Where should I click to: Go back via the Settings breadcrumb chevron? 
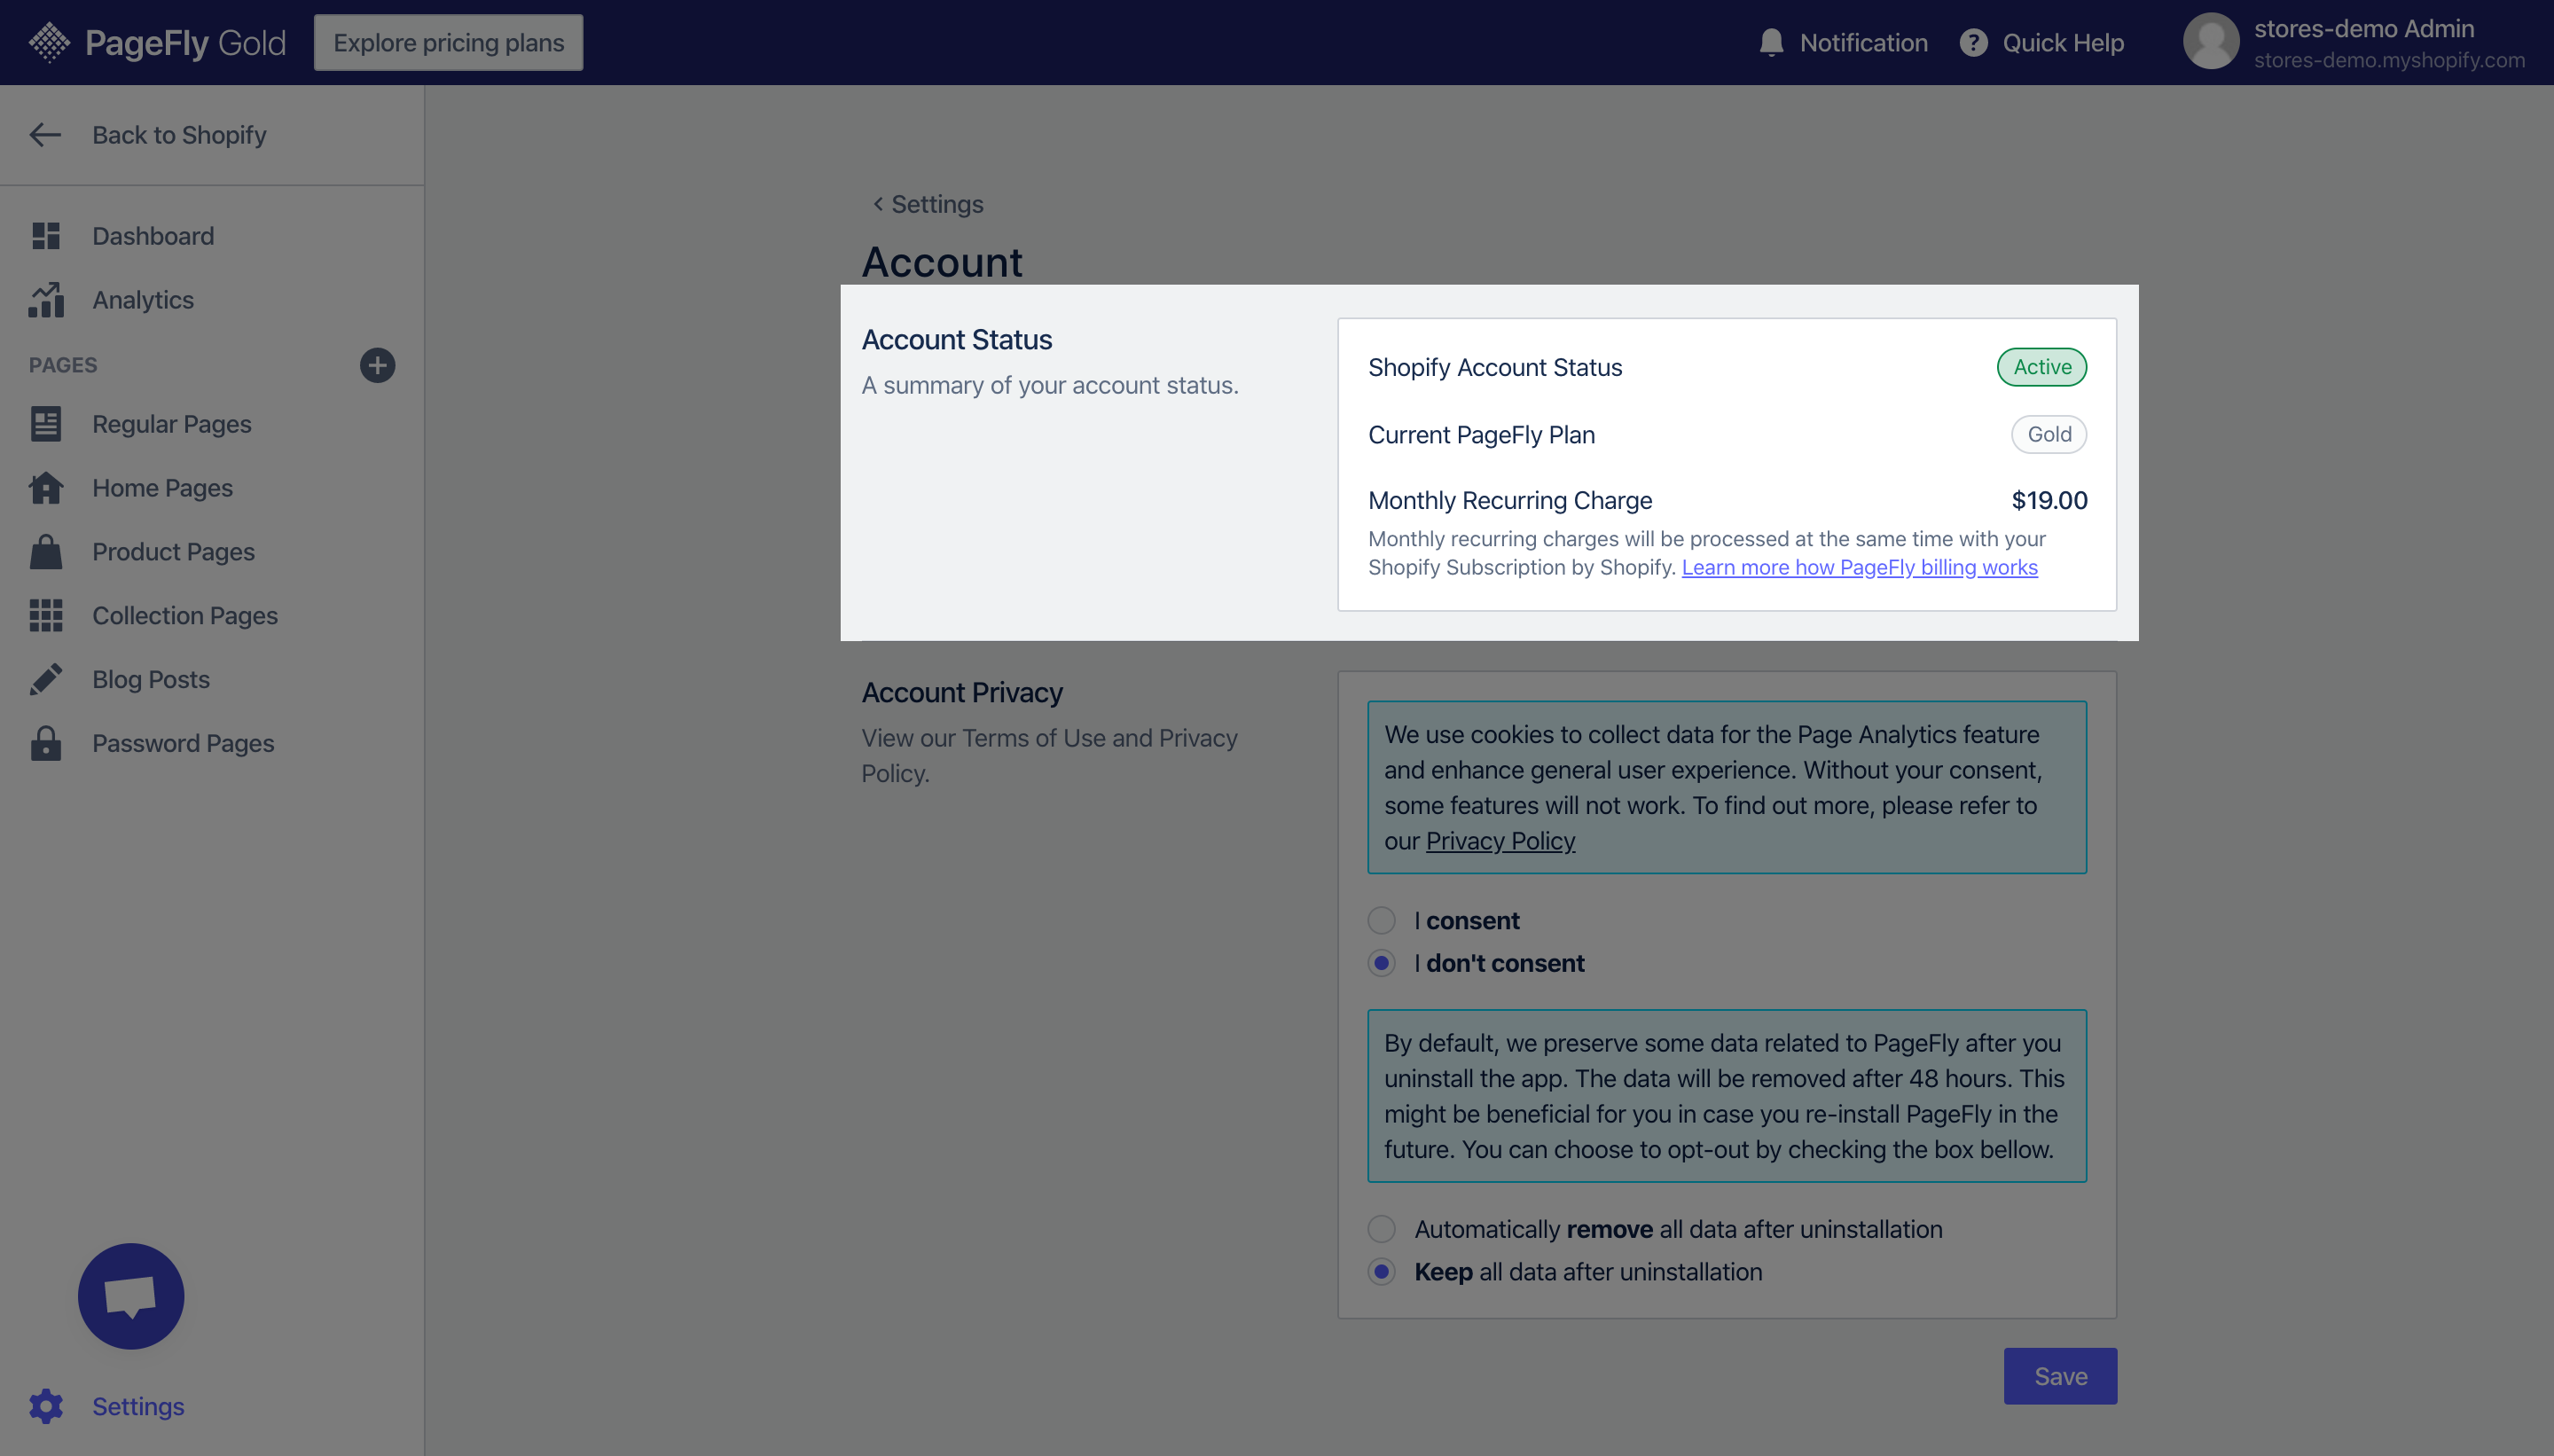click(878, 204)
